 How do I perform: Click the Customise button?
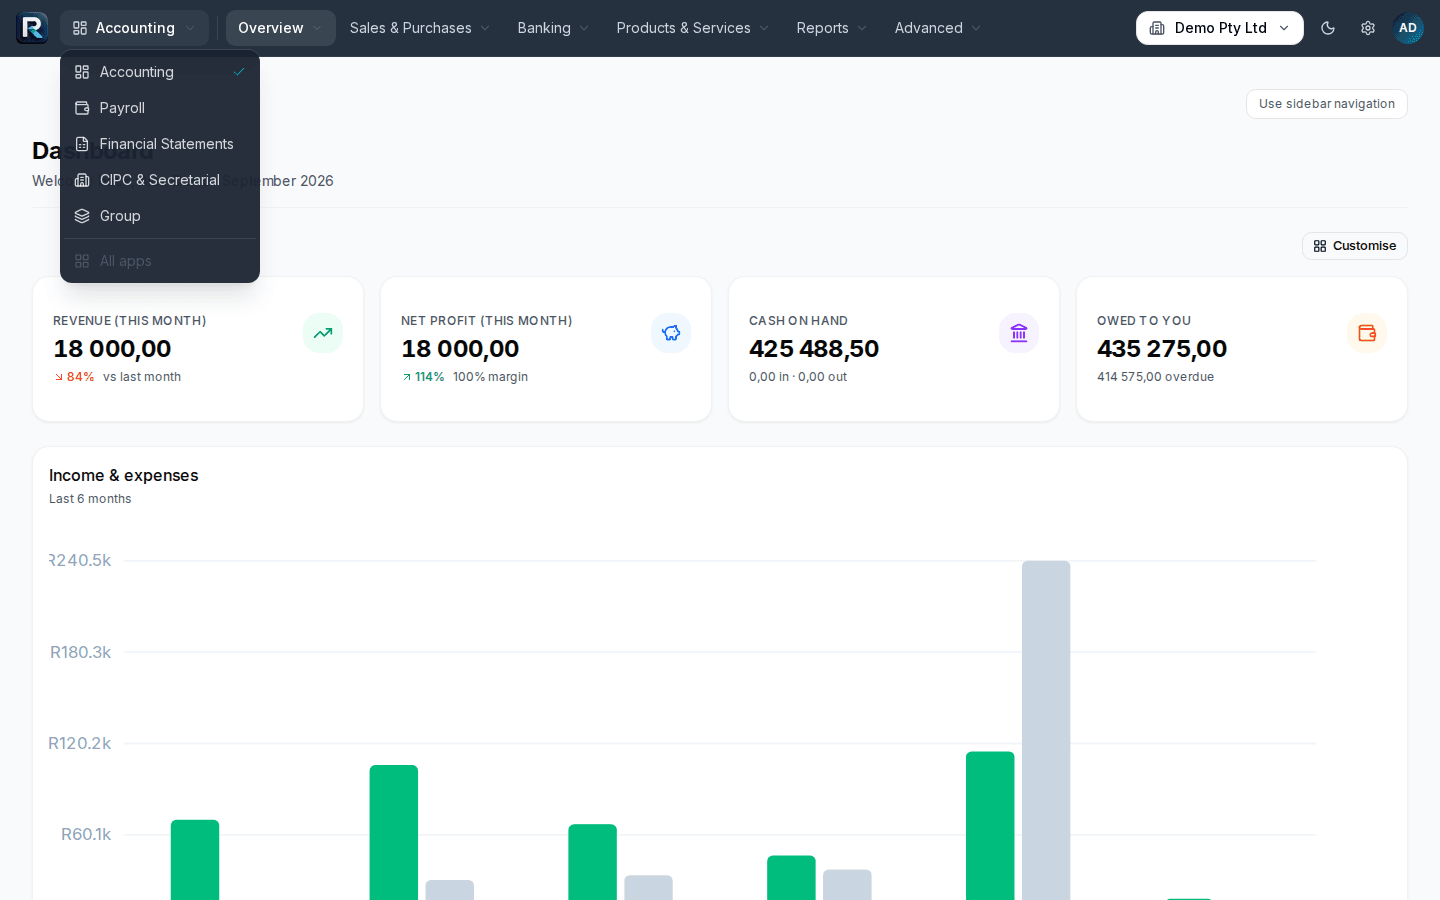(1355, 246)
